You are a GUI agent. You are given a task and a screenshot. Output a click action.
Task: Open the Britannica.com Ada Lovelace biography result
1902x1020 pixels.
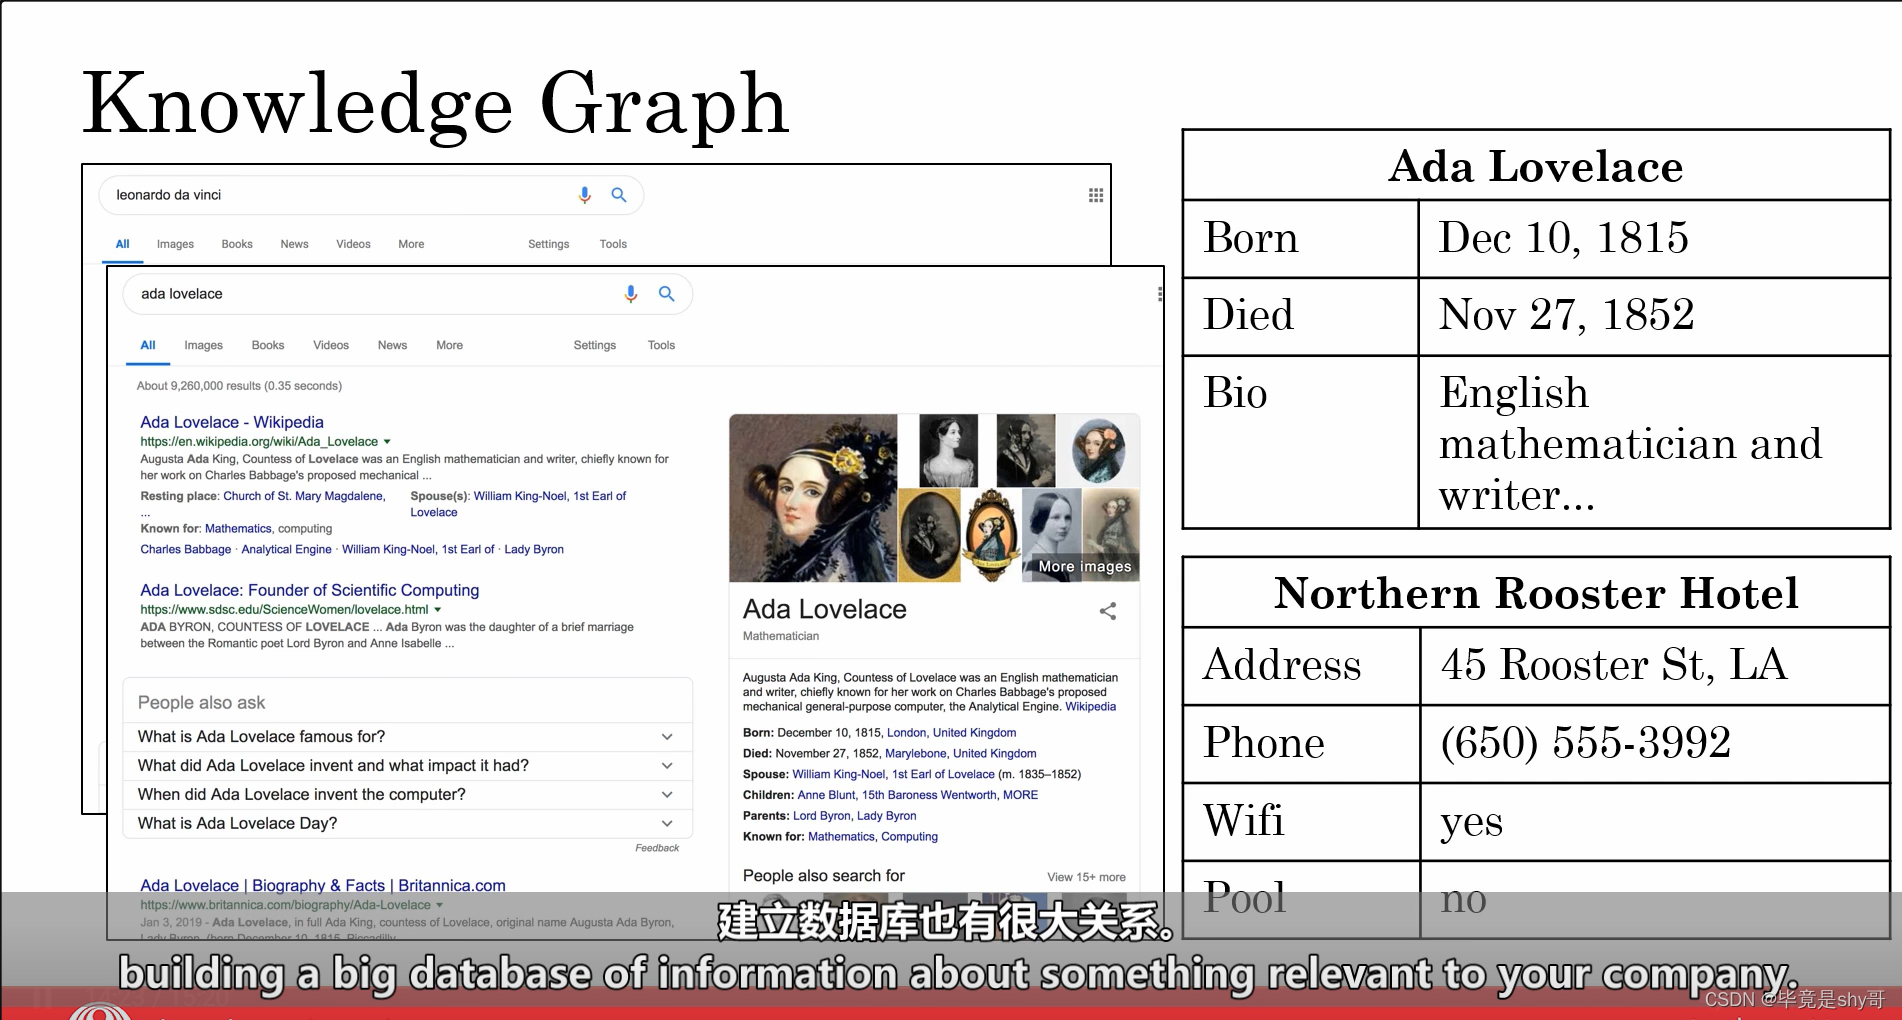(323, 885)
